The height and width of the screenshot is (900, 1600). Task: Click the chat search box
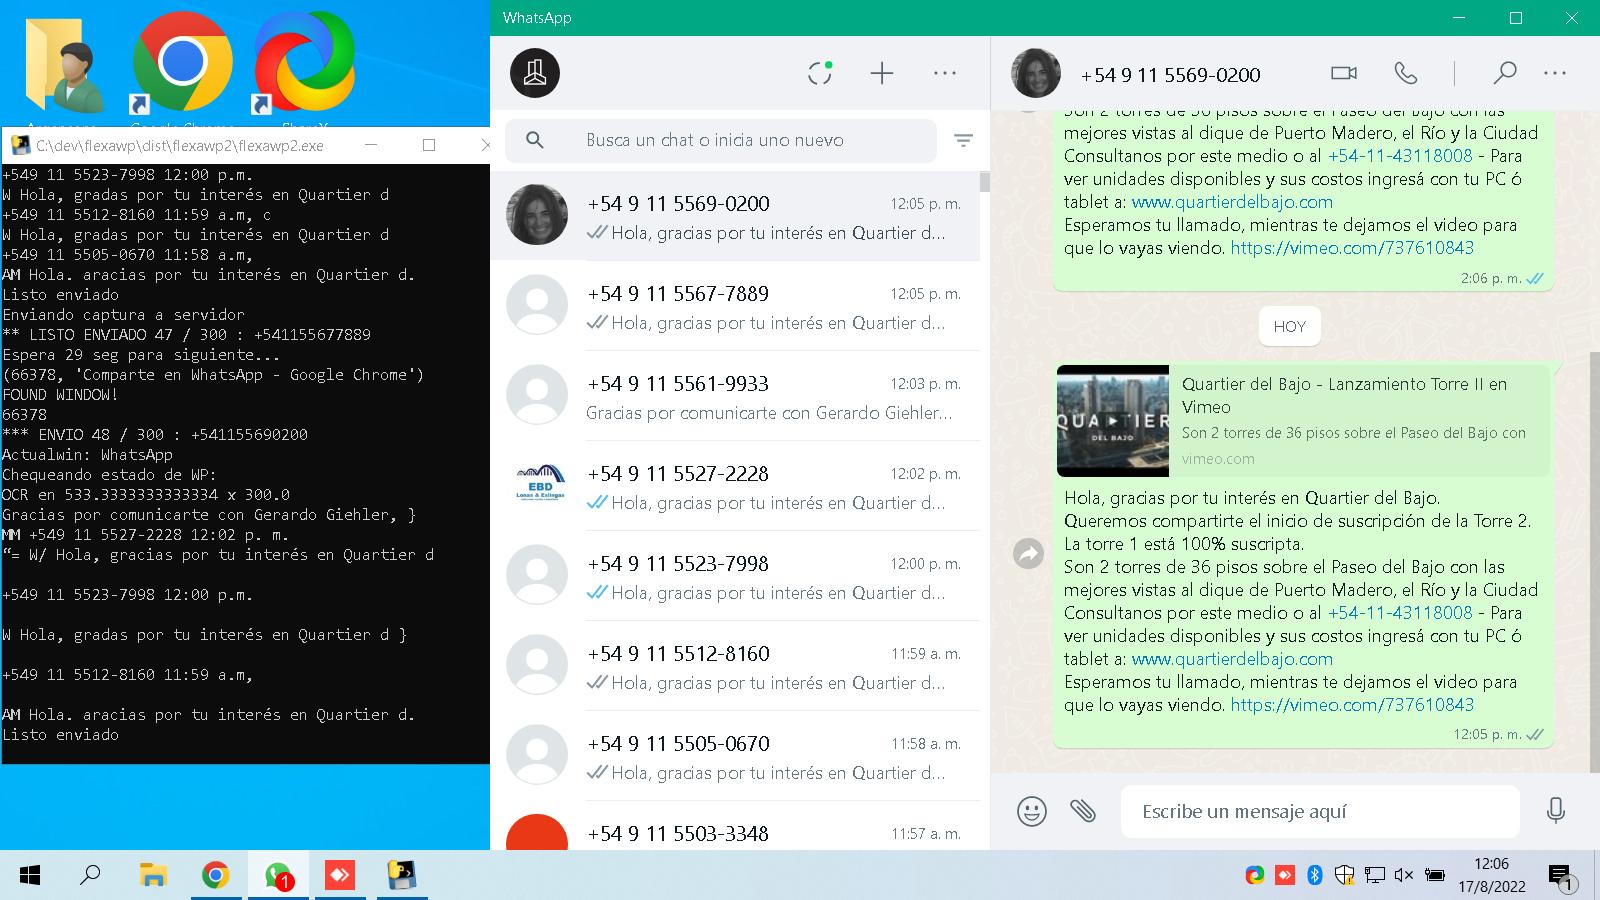(x=721, y=141)
